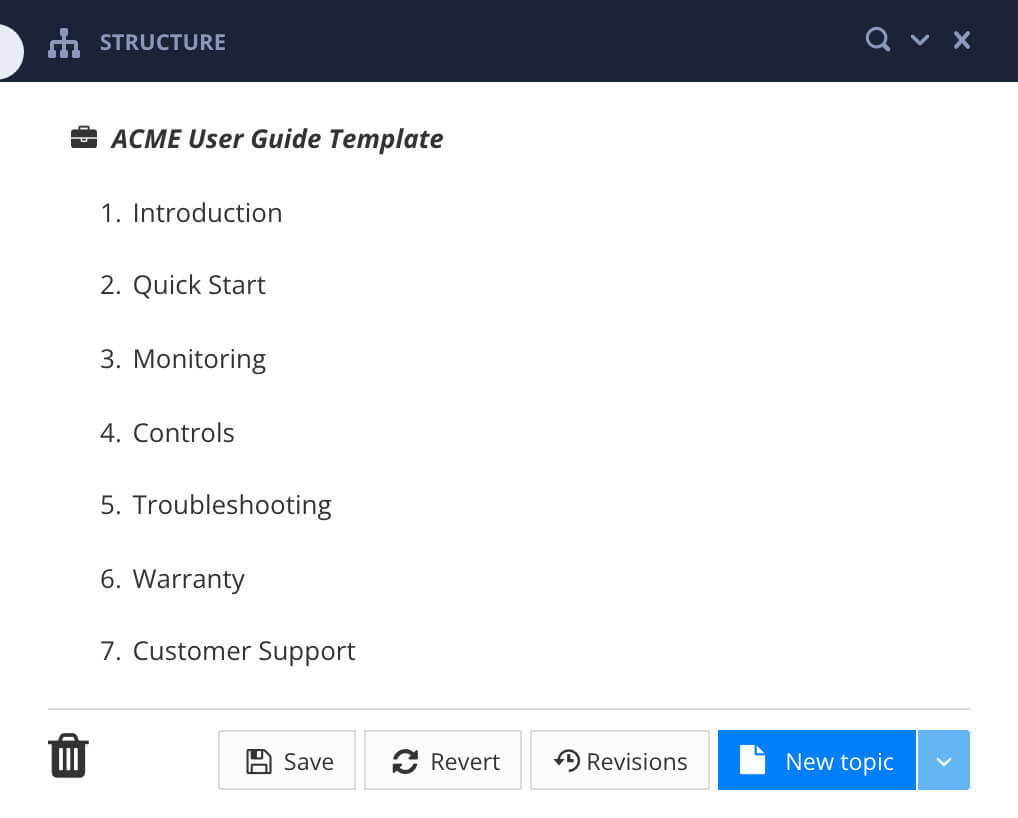
Task: Open the search magnifier icon
Action: coord(877,40)
